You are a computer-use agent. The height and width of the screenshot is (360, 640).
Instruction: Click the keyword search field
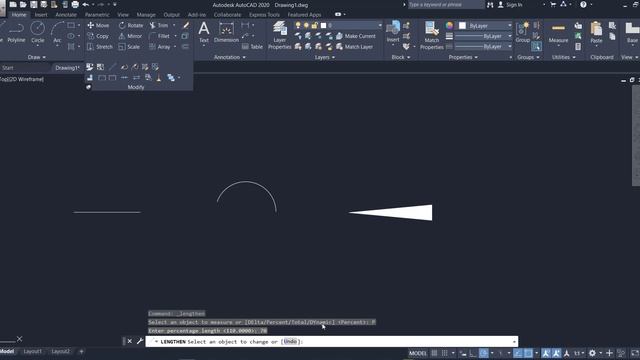tap(446, 5)
